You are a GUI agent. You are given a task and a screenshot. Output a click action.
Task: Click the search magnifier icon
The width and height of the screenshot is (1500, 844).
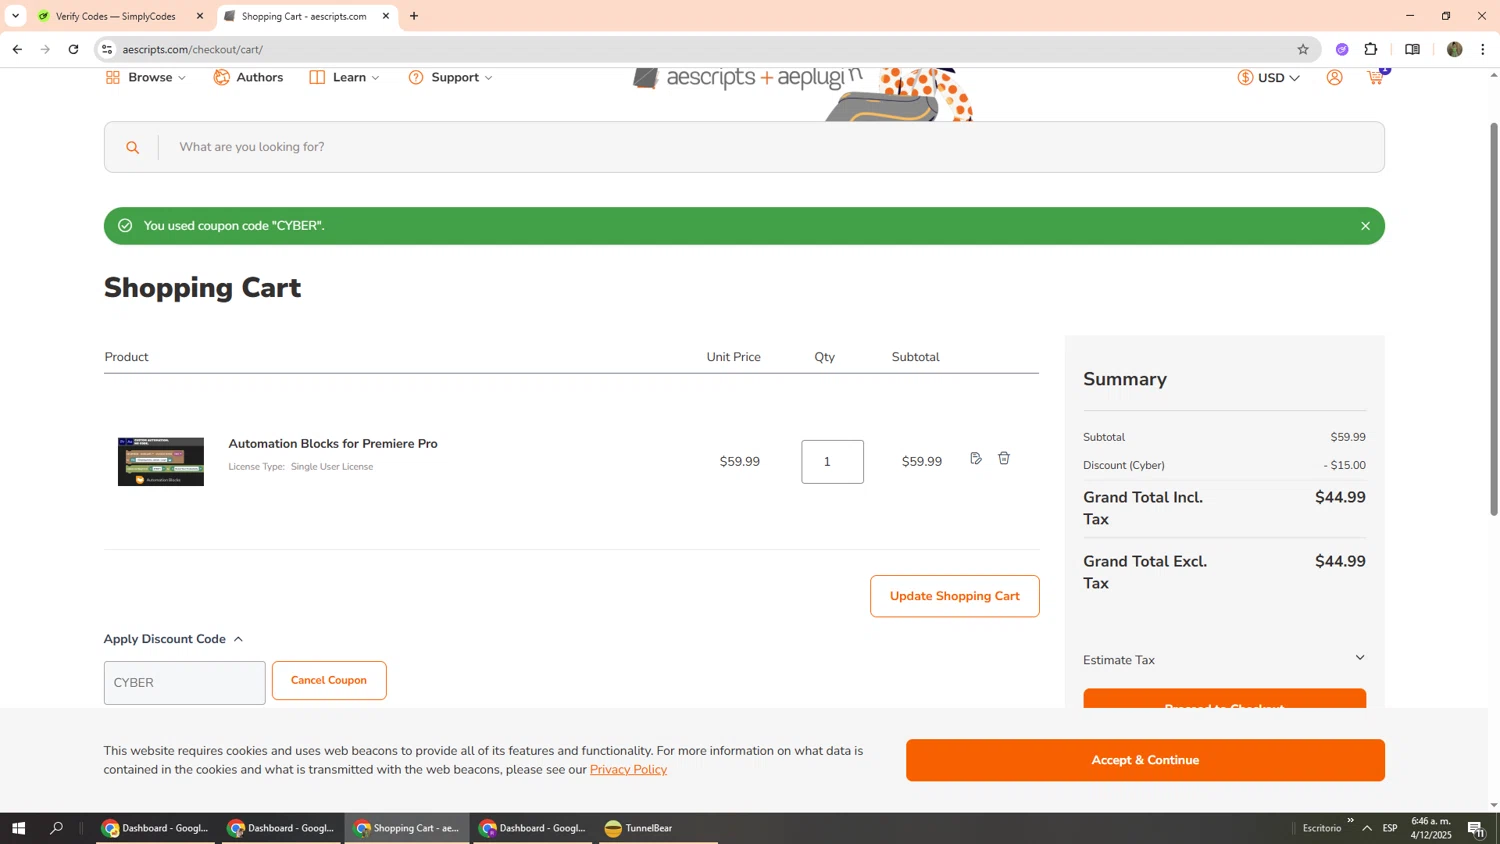click(x=132, y=147)
